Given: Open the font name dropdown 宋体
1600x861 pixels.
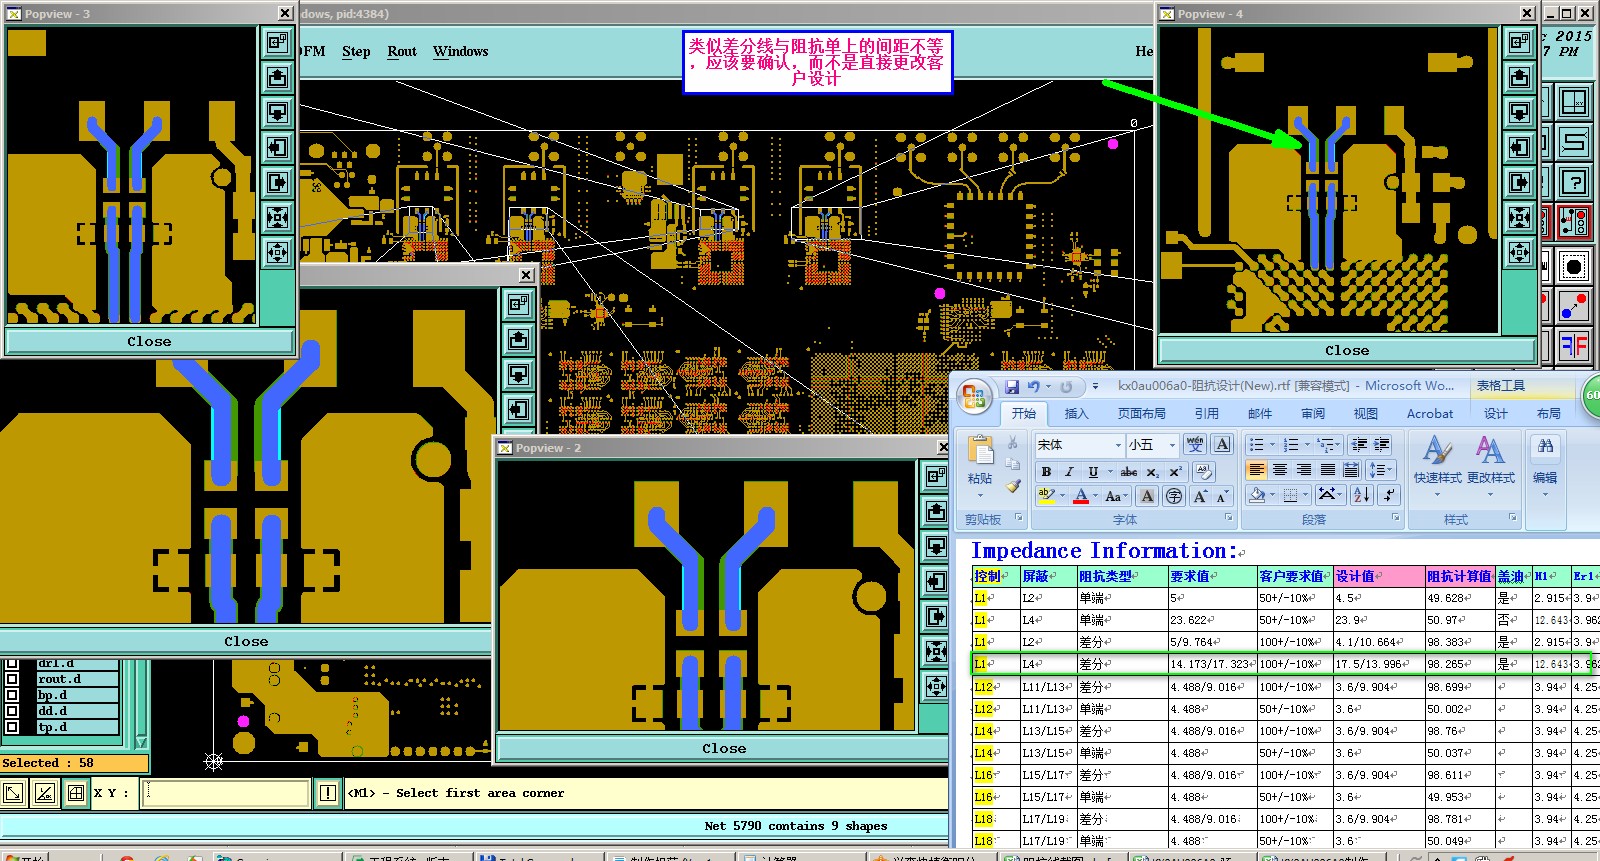Looking at the screenshot, I should 1118,445.
